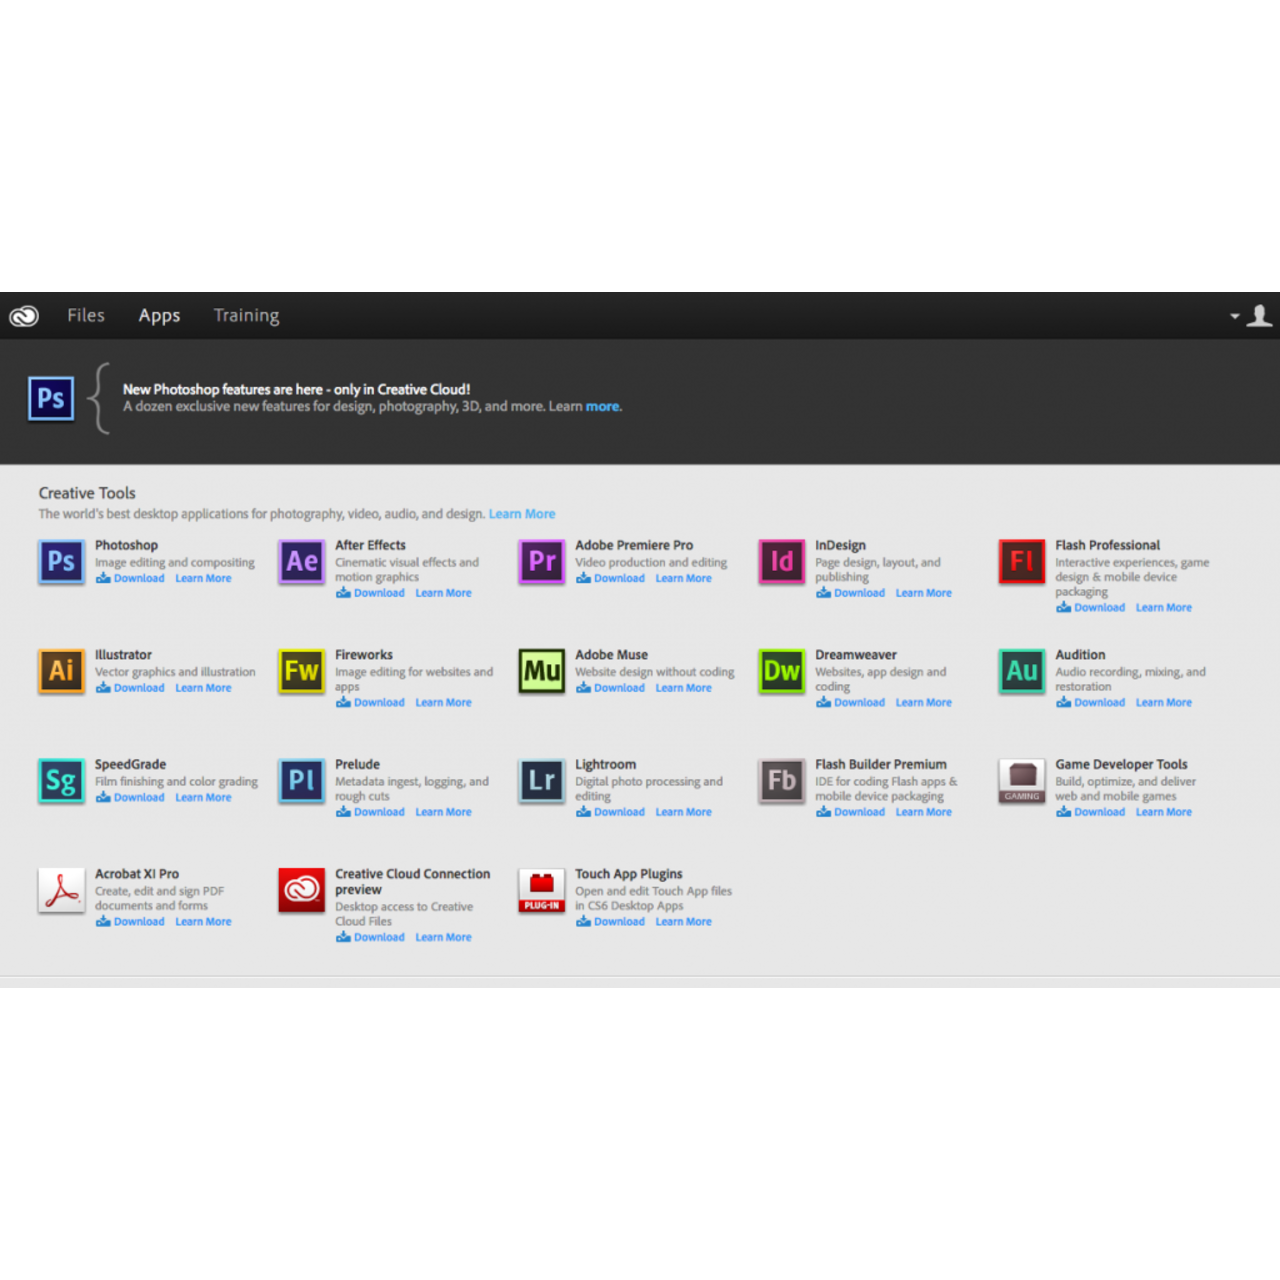Download Creative Cloud Connection preview
Viewport: 1280px width, 1280px height.
(x=370, y=937)
